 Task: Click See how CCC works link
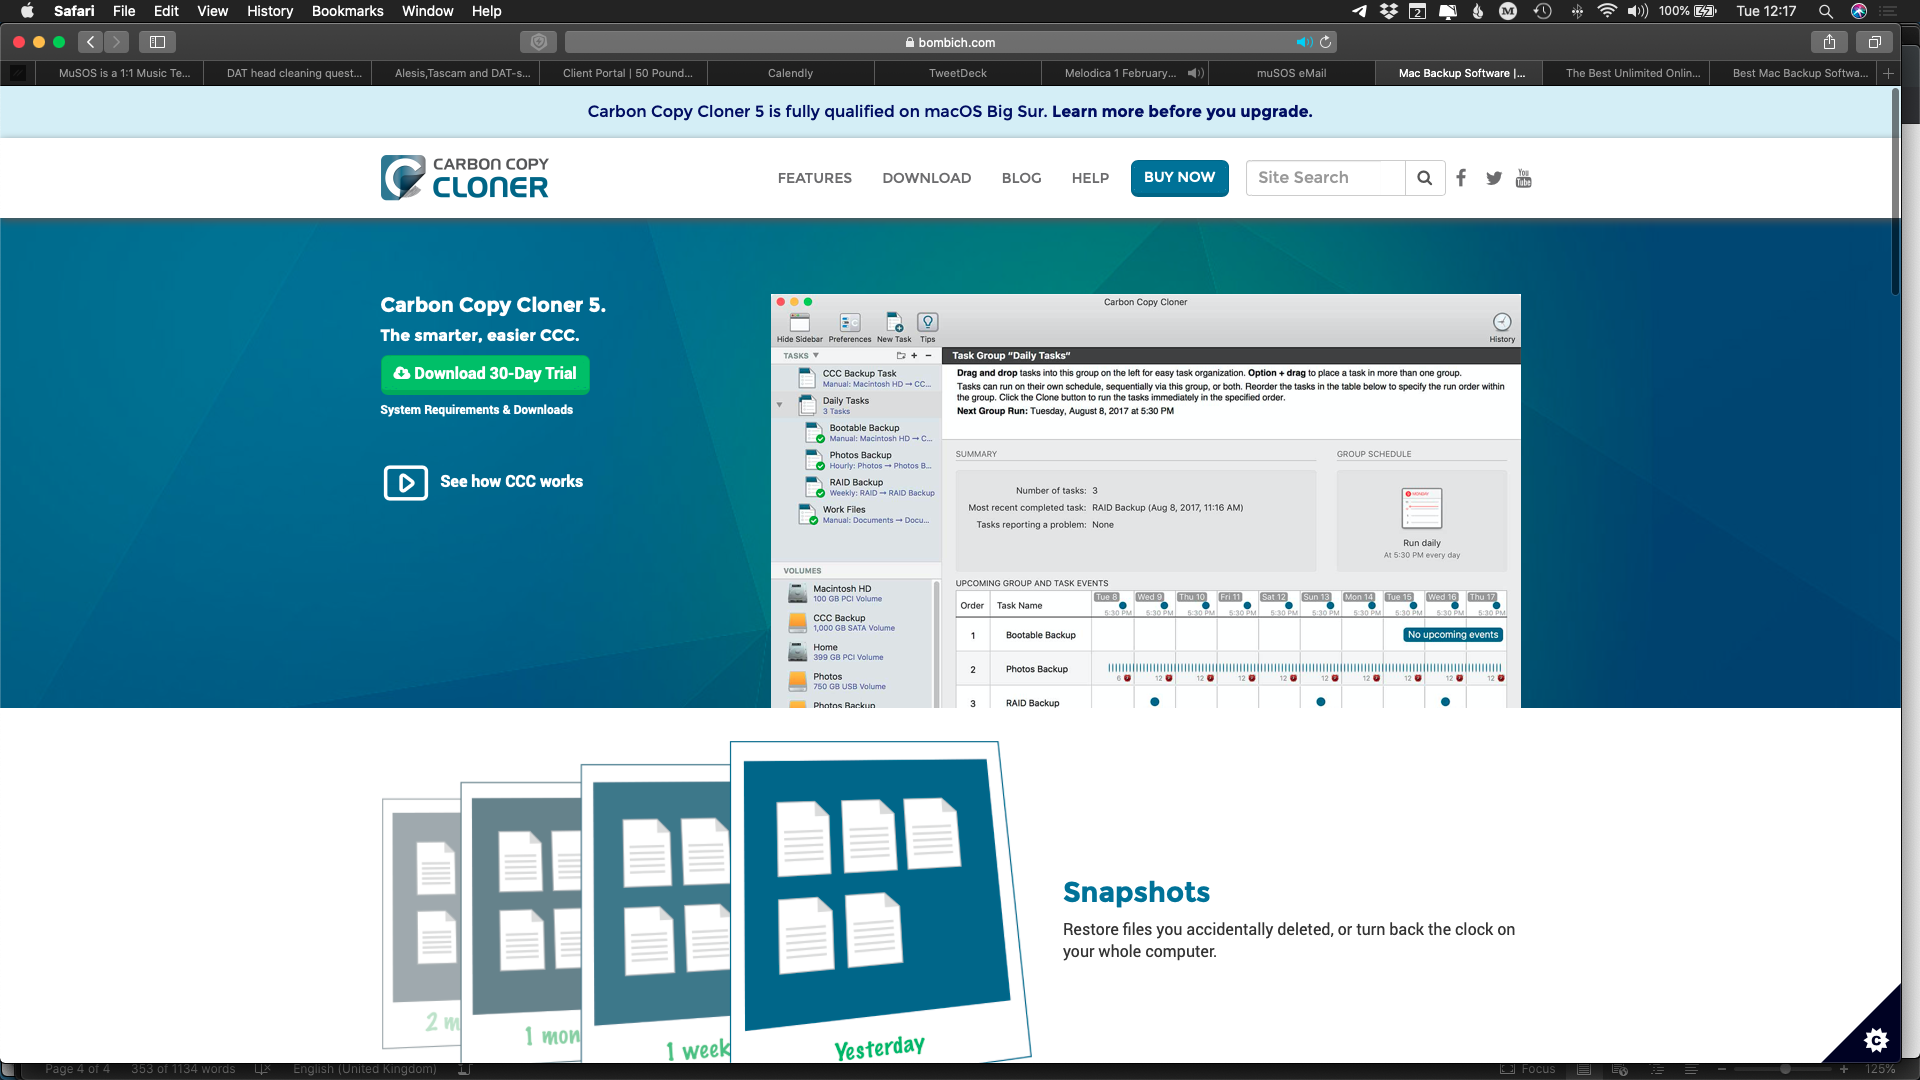click(x=511, y=482)
